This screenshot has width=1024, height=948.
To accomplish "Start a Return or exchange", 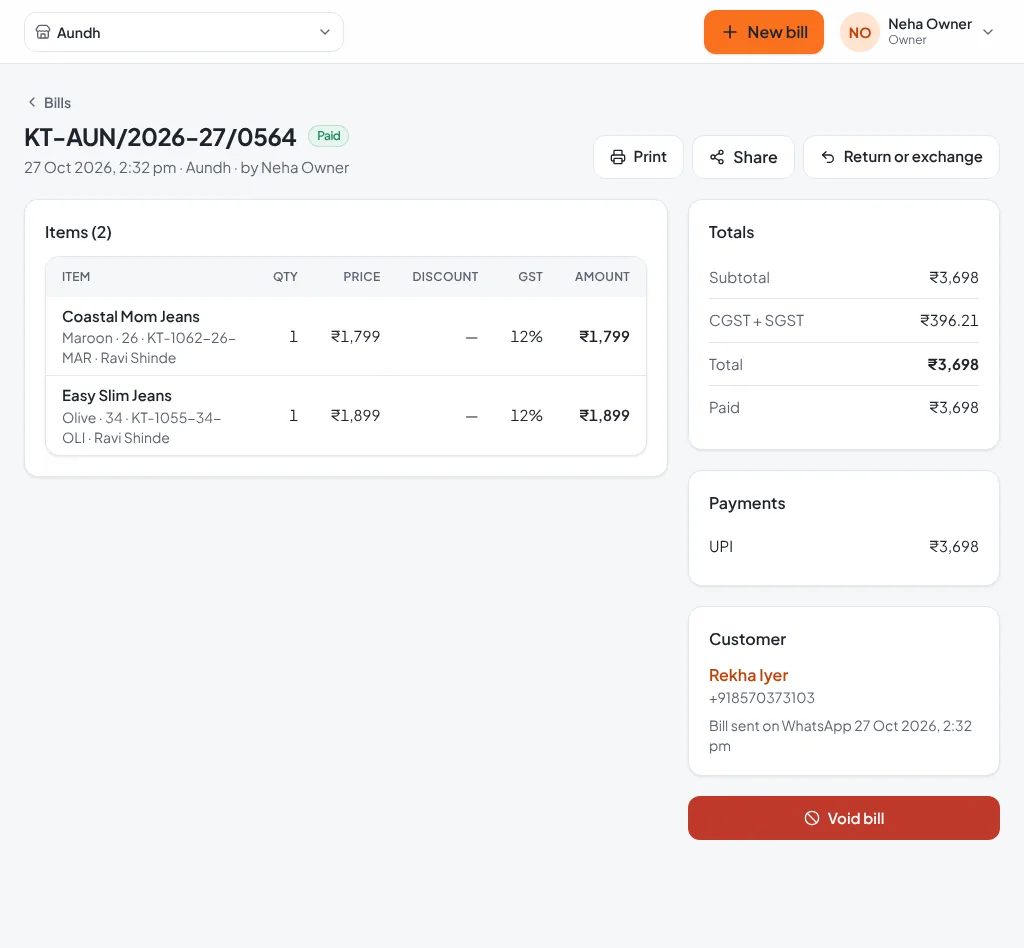I will (x=901, y=157).
